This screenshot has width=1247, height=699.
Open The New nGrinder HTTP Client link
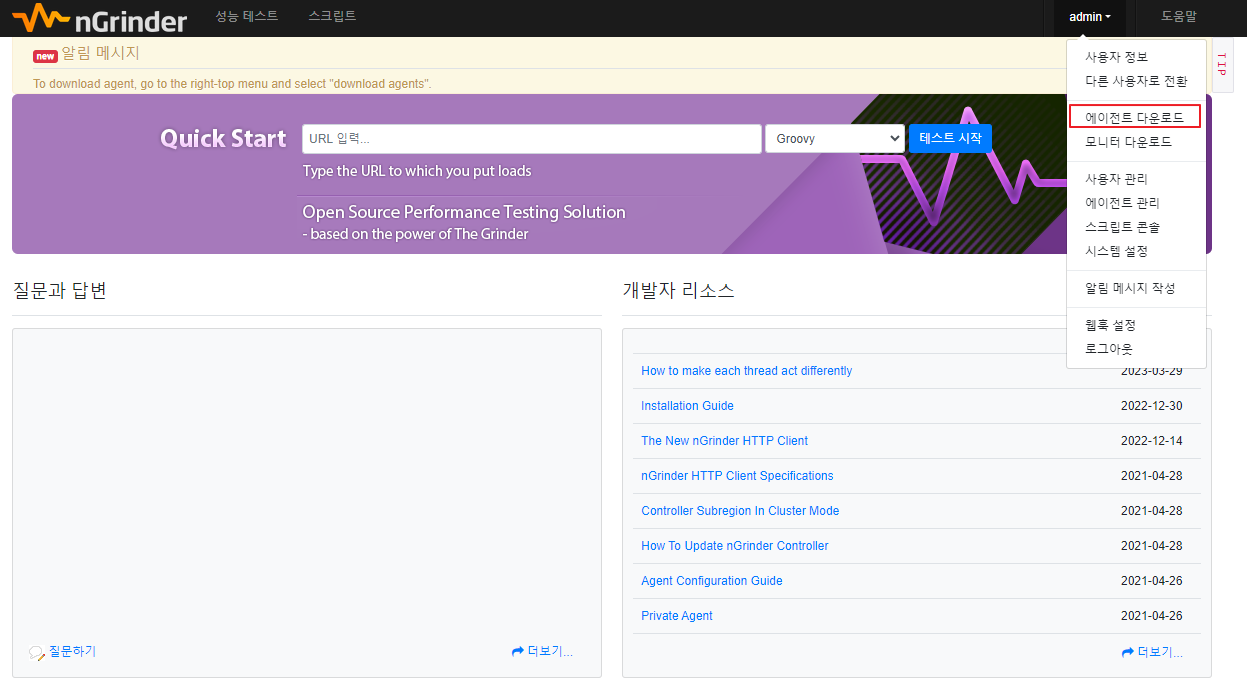[724, 441]
